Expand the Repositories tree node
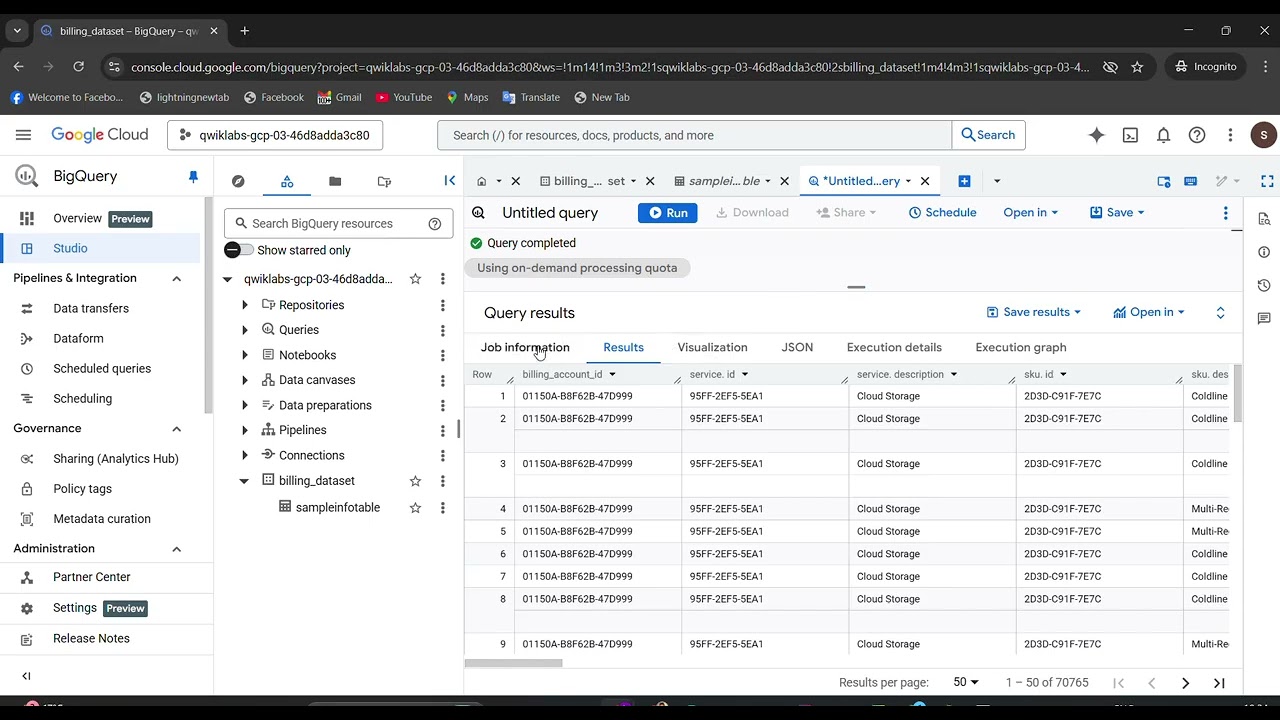Screen dimensions: 1280x720 click(x=245, y=305)
